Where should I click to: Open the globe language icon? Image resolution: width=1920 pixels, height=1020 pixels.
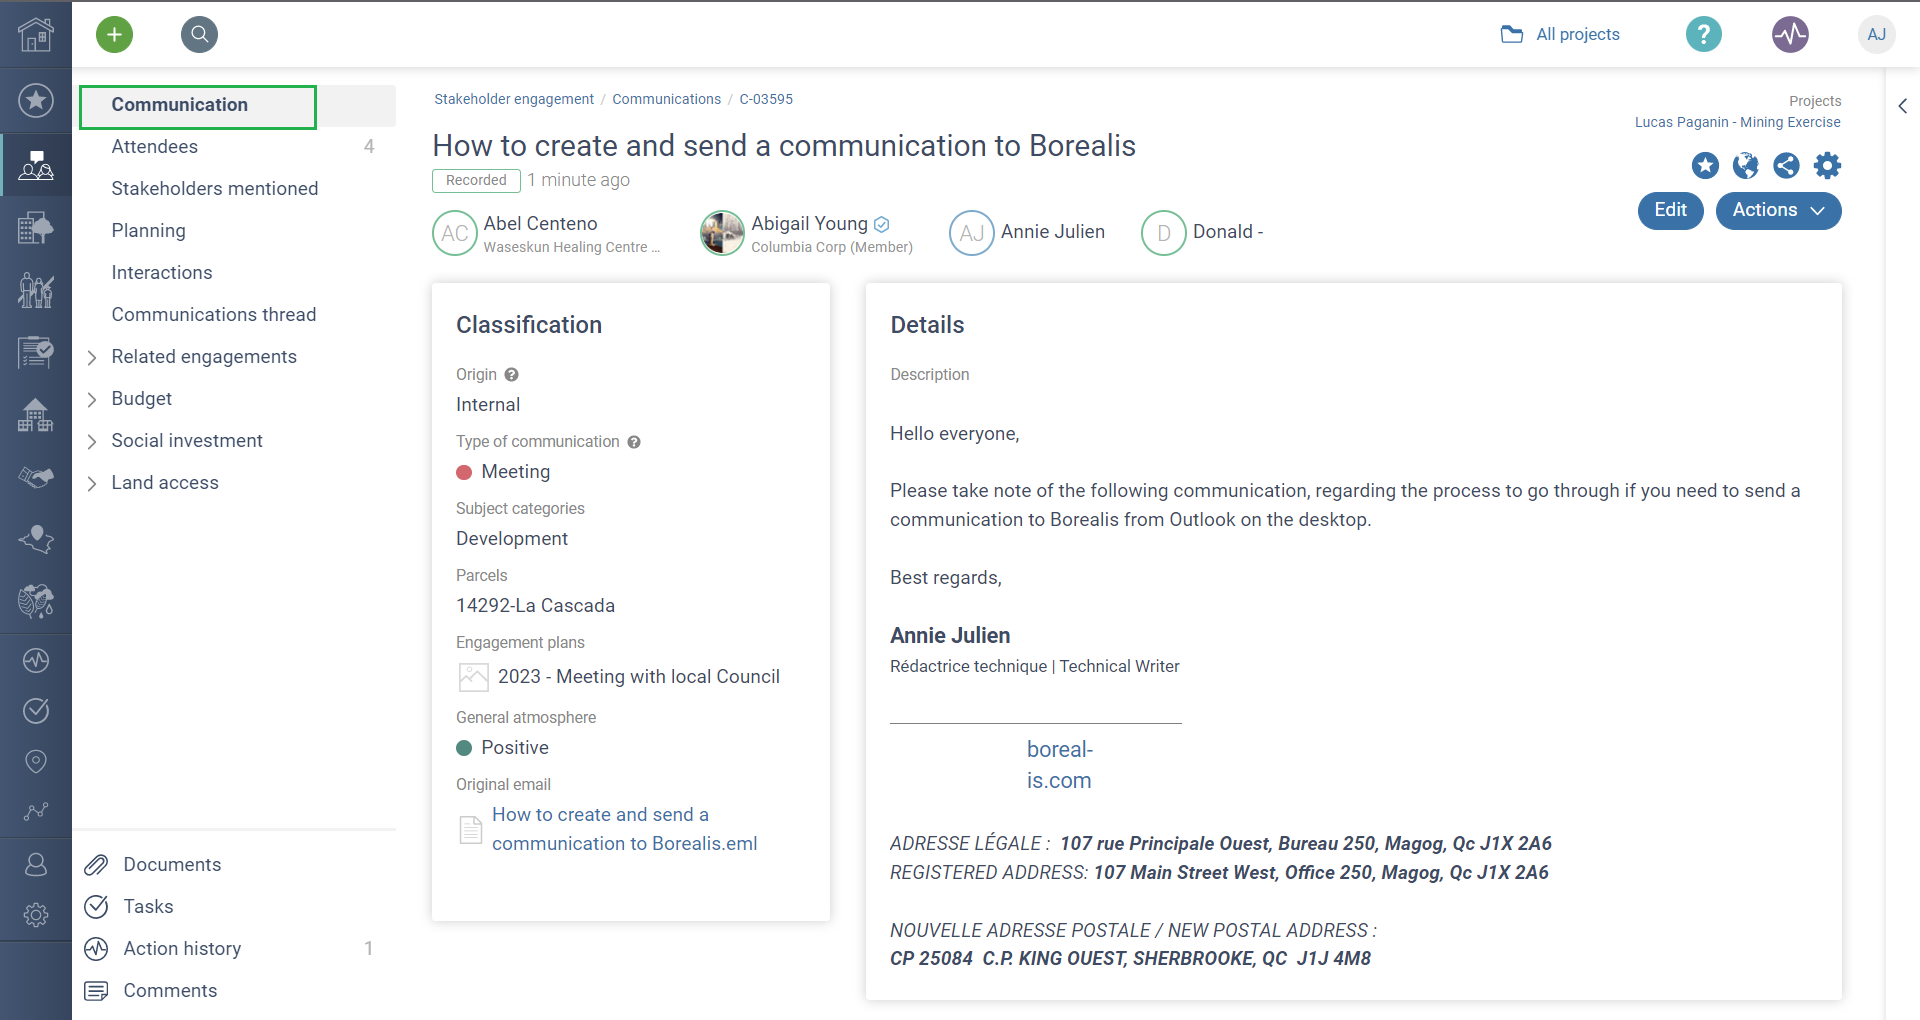pyautogui.click(x=1745, y=166)
